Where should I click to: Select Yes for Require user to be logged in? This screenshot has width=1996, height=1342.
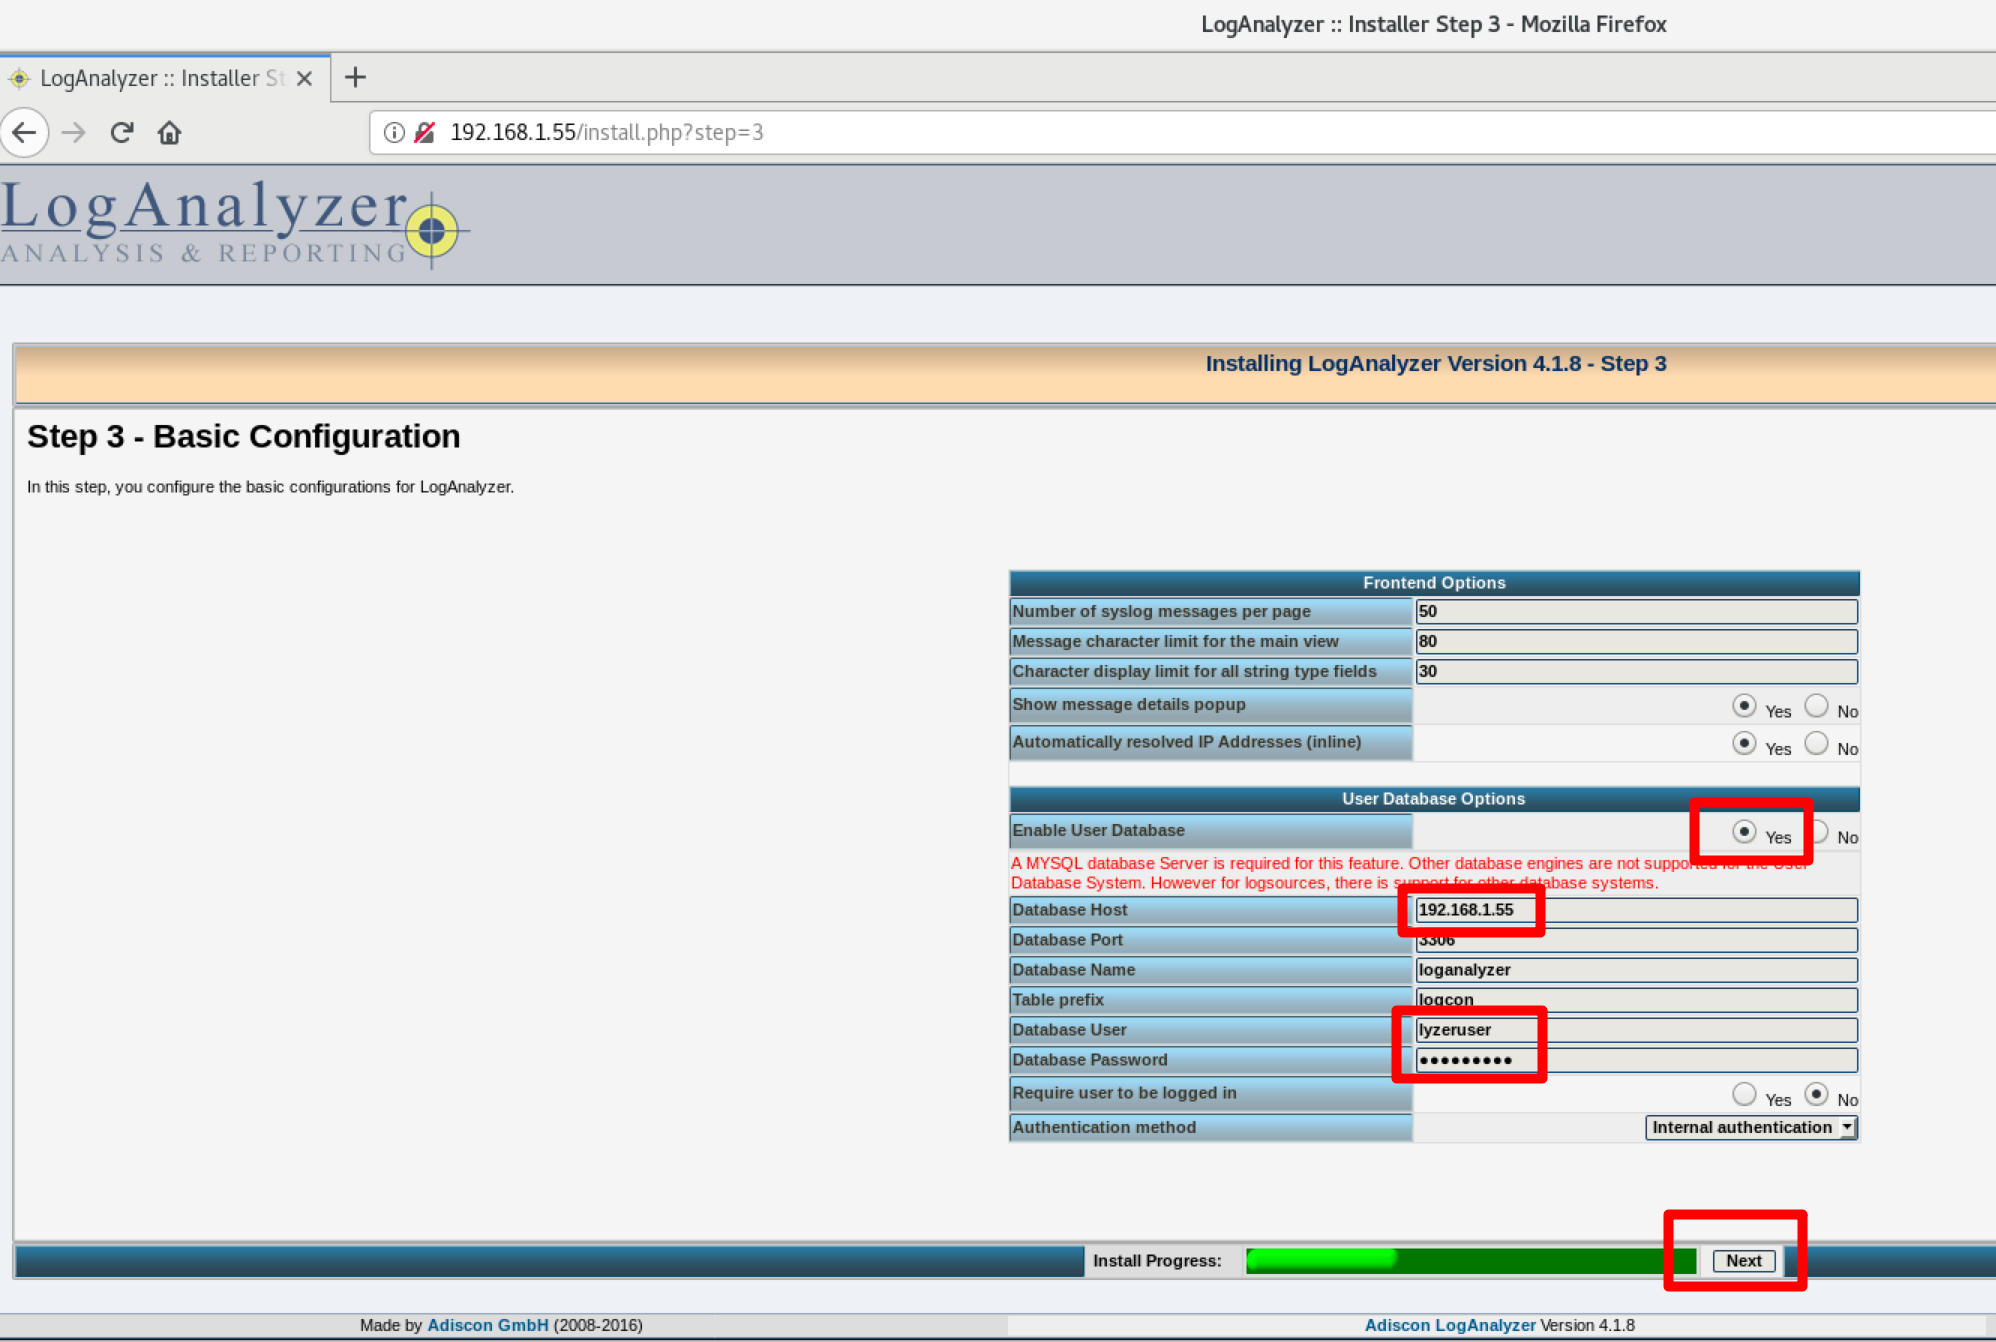tap(1744, 1094)
